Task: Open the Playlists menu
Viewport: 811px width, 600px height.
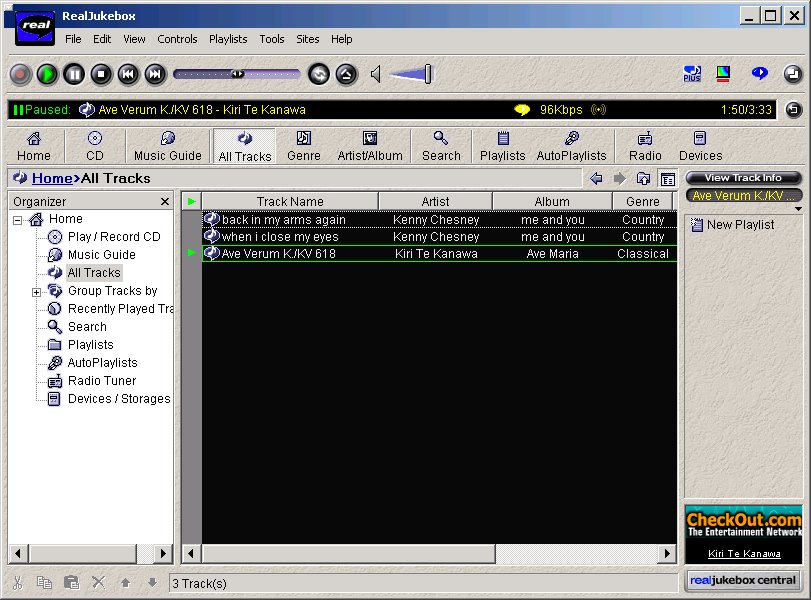Action: click(228, 39)
